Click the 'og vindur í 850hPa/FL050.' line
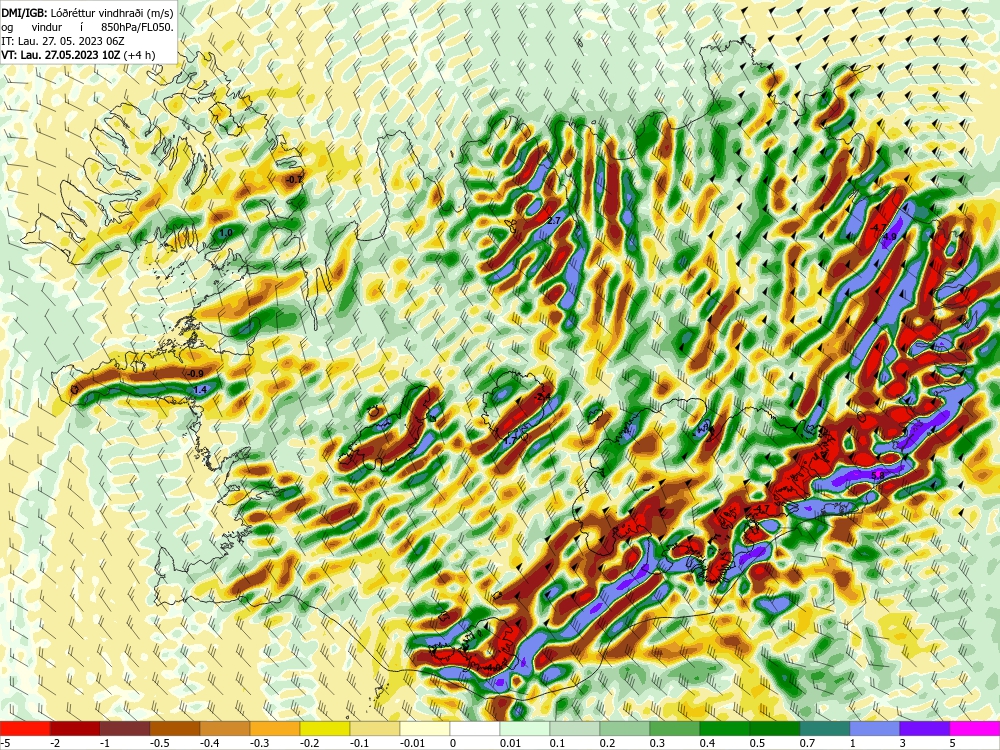The width and height of the screenshot is (1000, 750). point(87,27)
